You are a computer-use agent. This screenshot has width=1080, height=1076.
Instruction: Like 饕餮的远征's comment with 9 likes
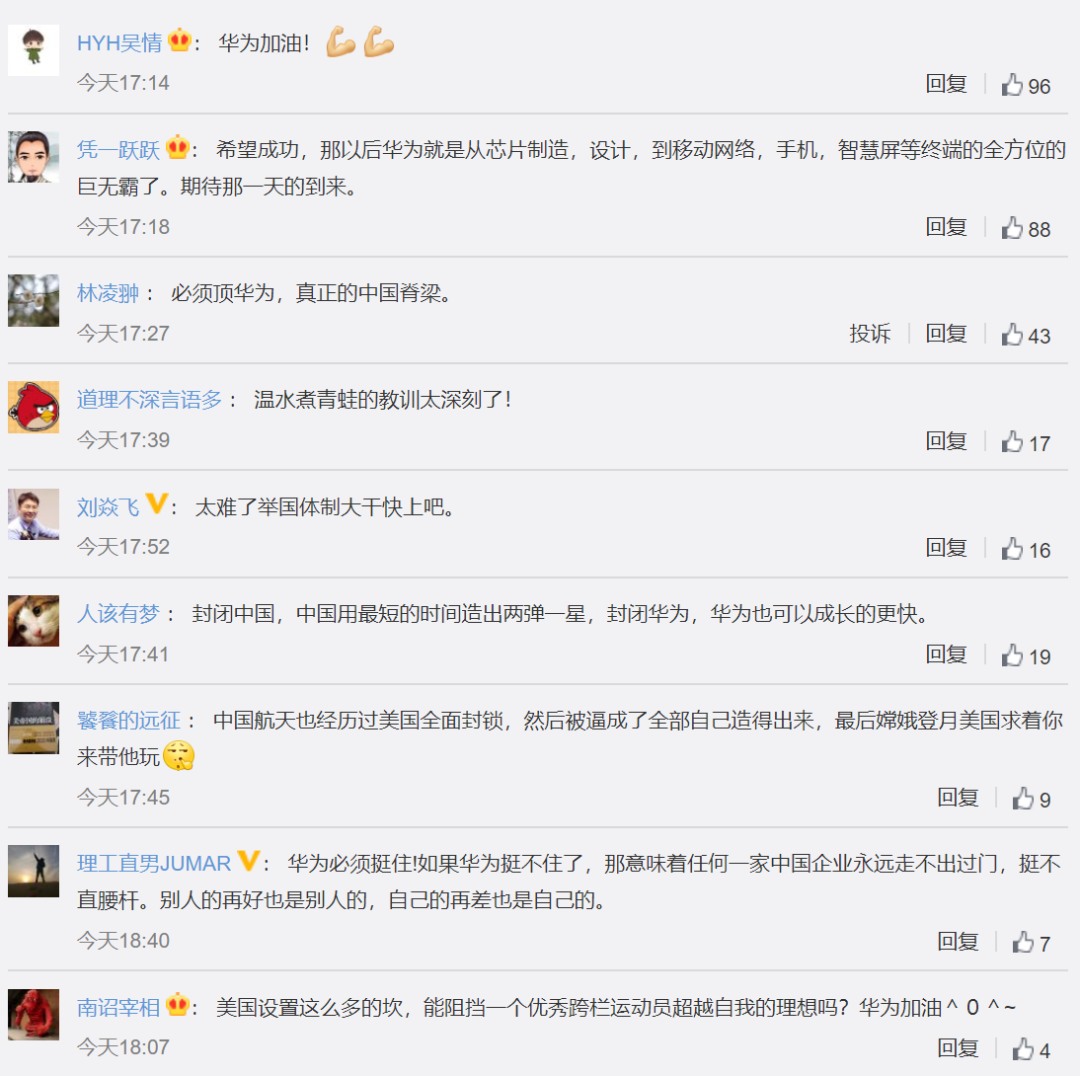tap(1031, 799)
